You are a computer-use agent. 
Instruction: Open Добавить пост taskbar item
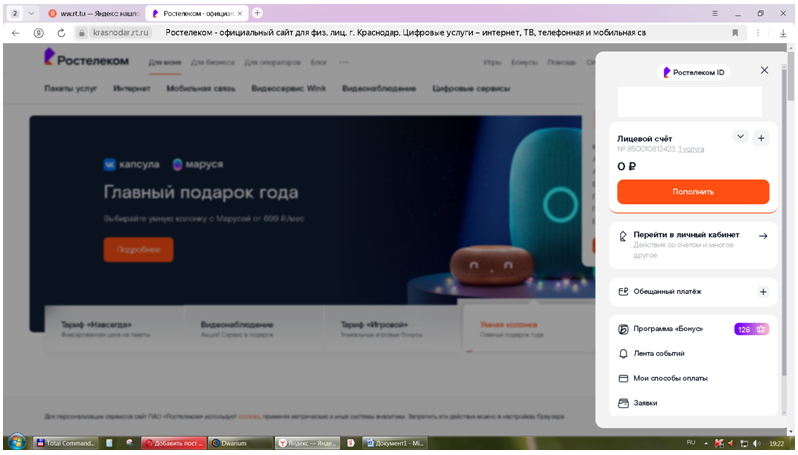(x=175, y=443)
